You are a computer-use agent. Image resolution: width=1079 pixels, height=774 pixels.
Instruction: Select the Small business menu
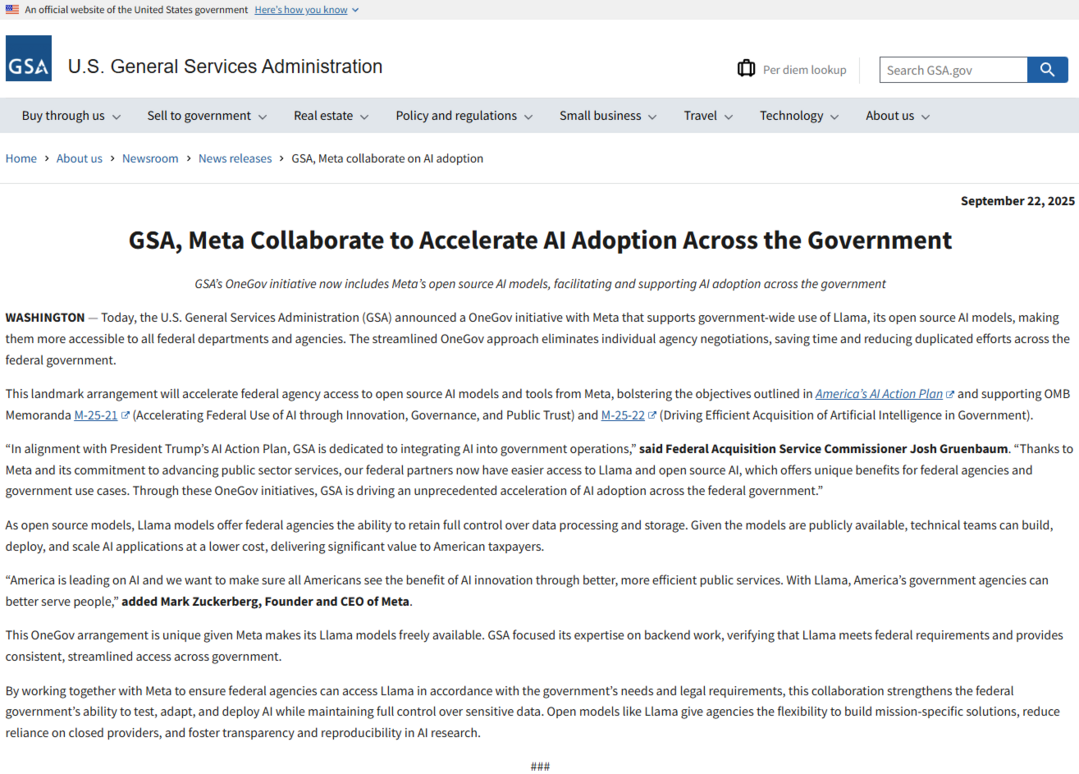click(x=608, y=116)
